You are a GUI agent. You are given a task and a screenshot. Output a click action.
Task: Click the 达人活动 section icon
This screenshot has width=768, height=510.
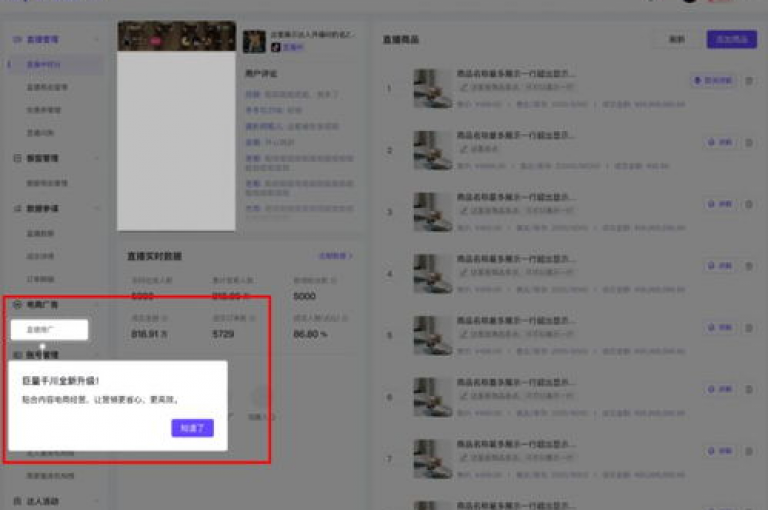[17, 501]
